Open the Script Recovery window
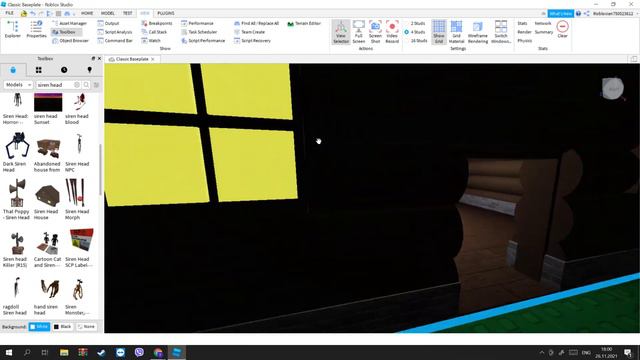Screen dimensions: 640x360 pyautogui.click(x=252, y=41)
